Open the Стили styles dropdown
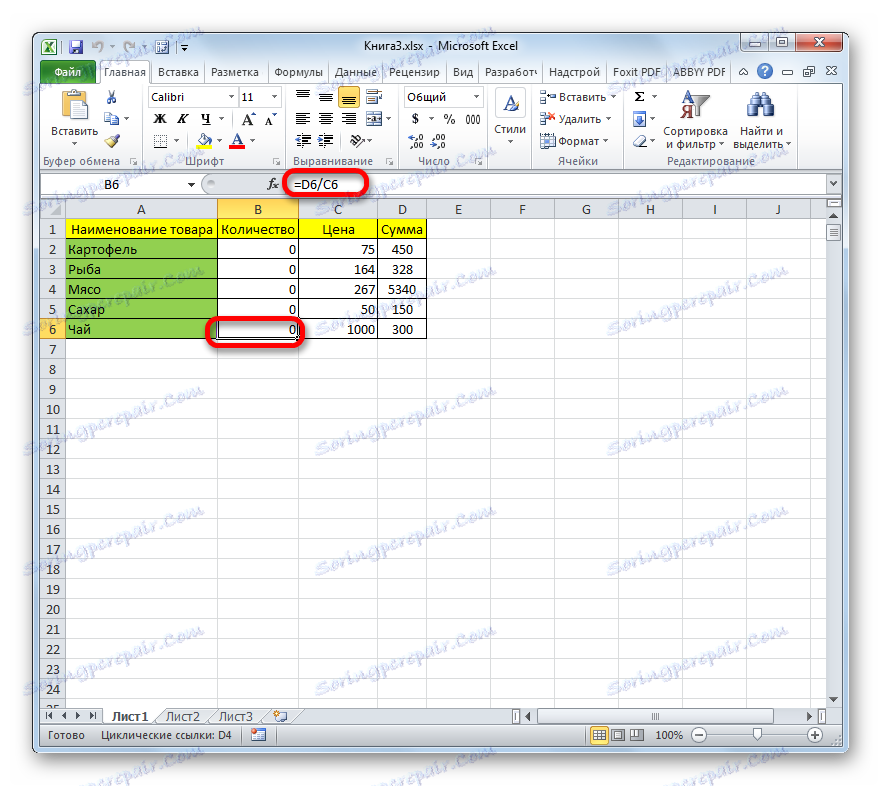The height and width of the screenshot is (786, 882). point(510,118)
